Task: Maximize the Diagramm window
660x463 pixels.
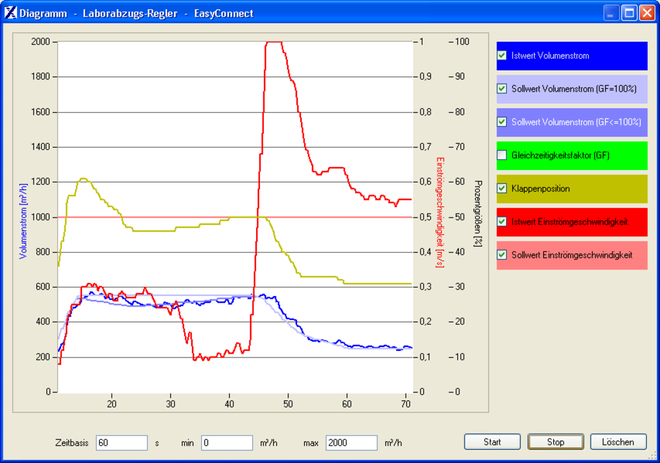Action: point(629,13)
